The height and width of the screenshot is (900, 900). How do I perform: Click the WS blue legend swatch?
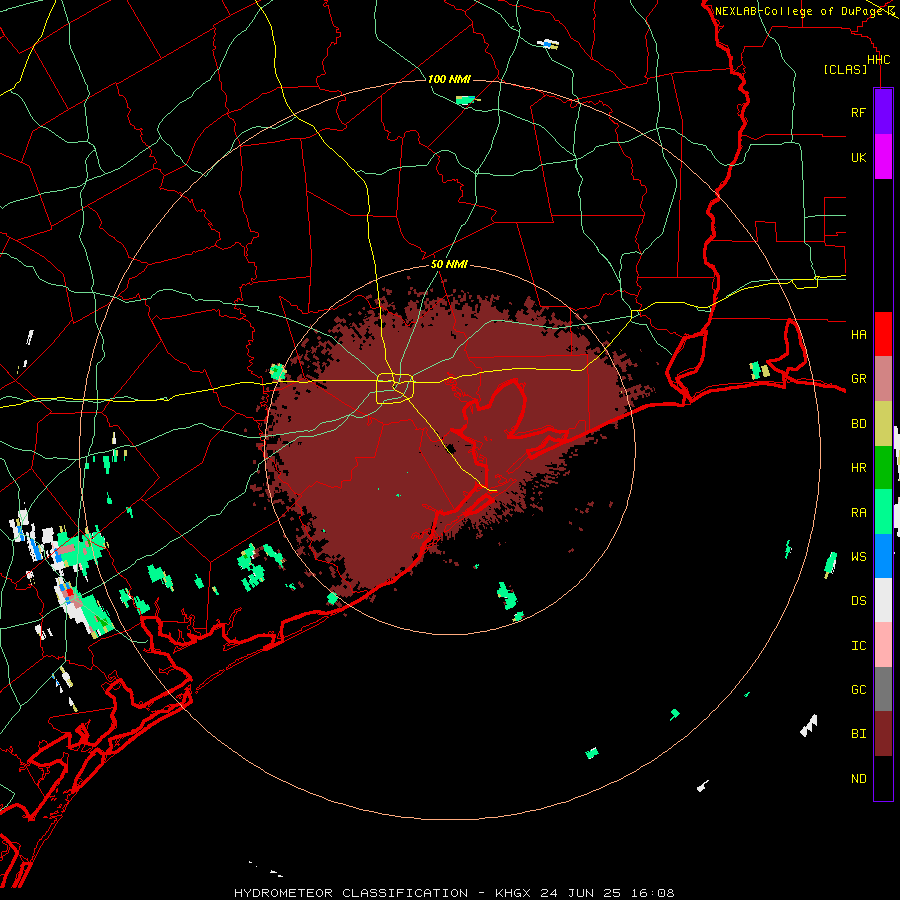pos(883,556)
